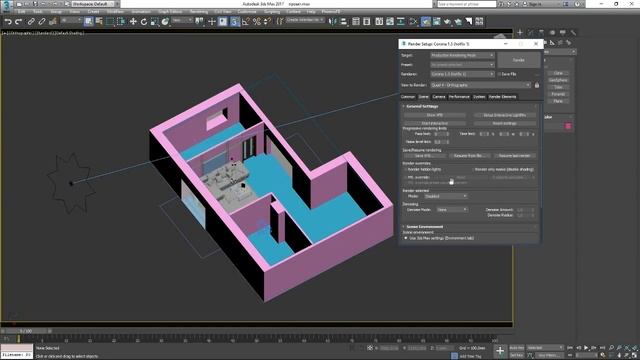Image resolution: width=640 pixels, height=360 pixels.
Task: Activate the Select and Rotate tool
Action: point(144,22)
